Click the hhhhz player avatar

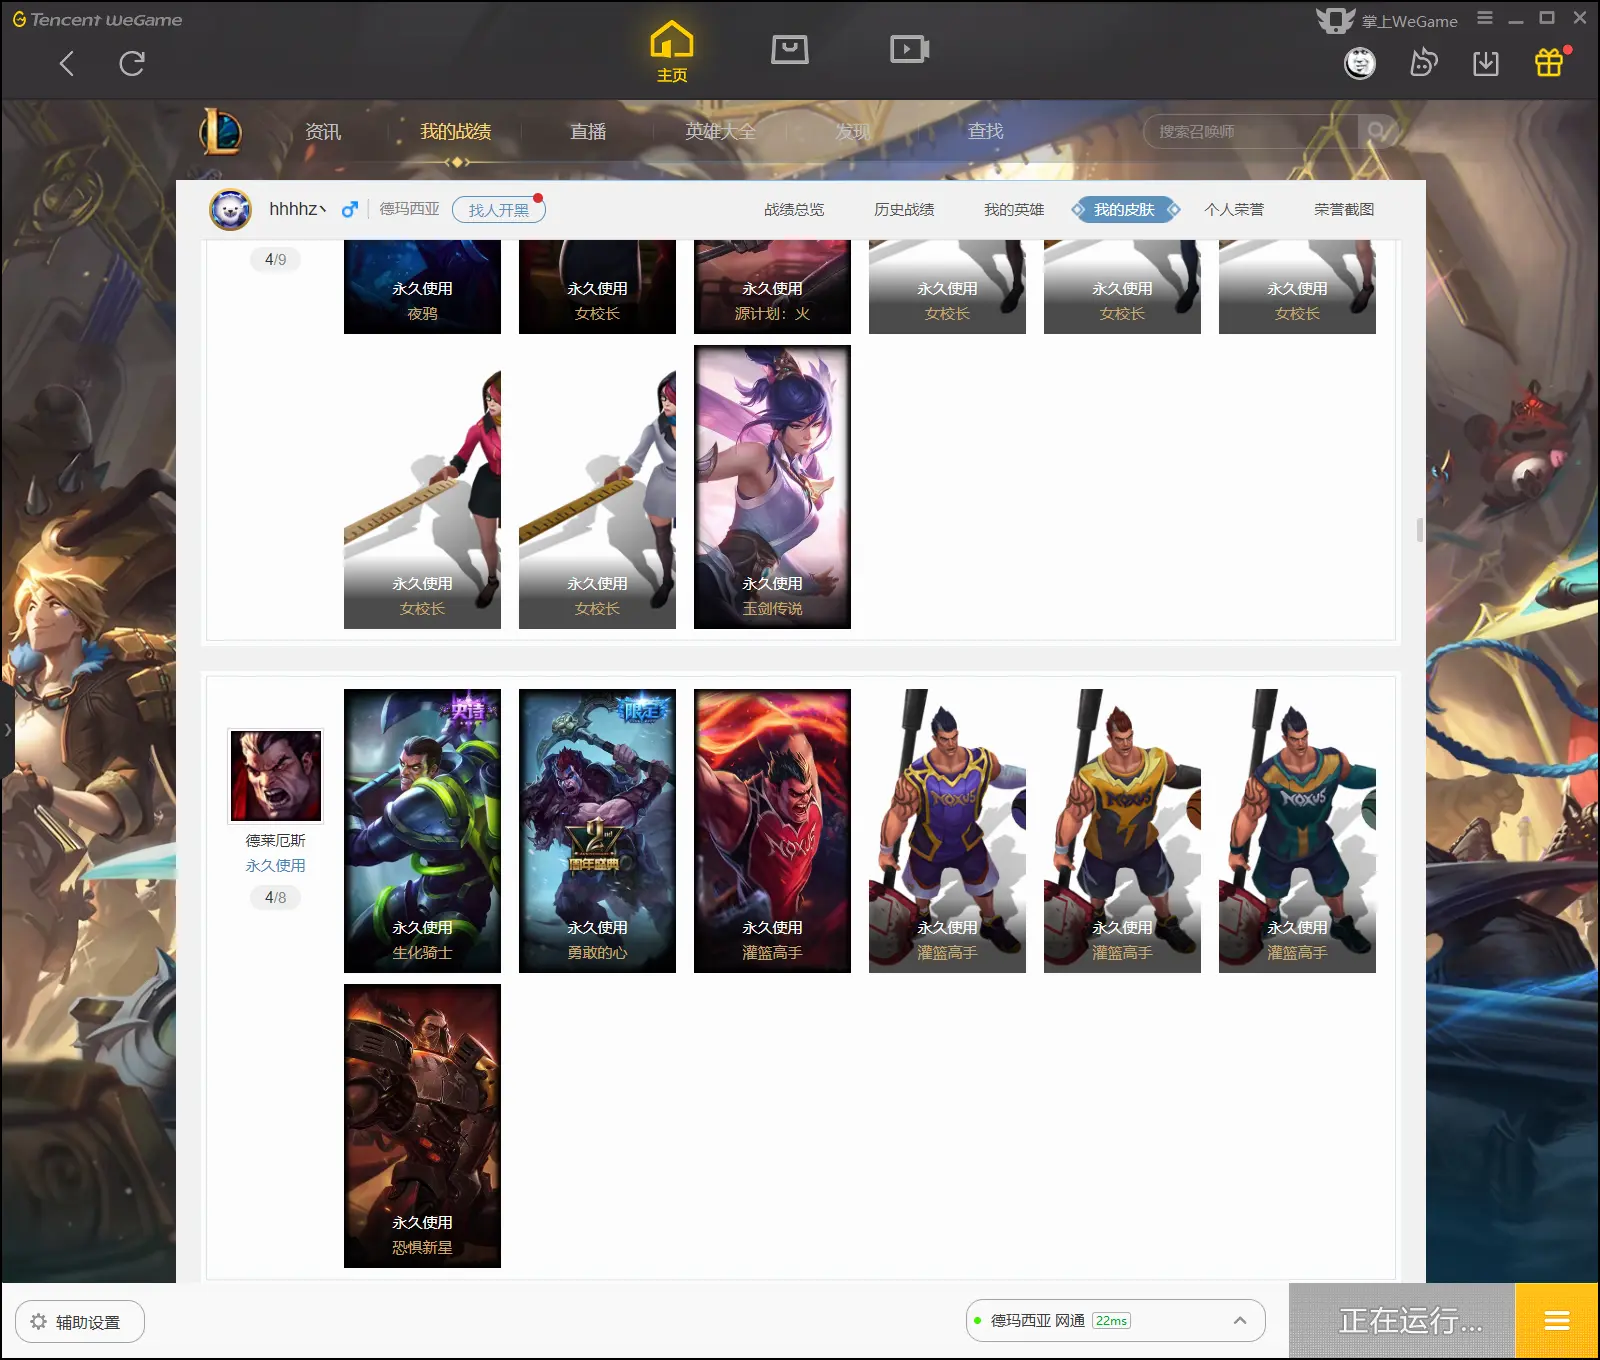(x=230, y=209)
